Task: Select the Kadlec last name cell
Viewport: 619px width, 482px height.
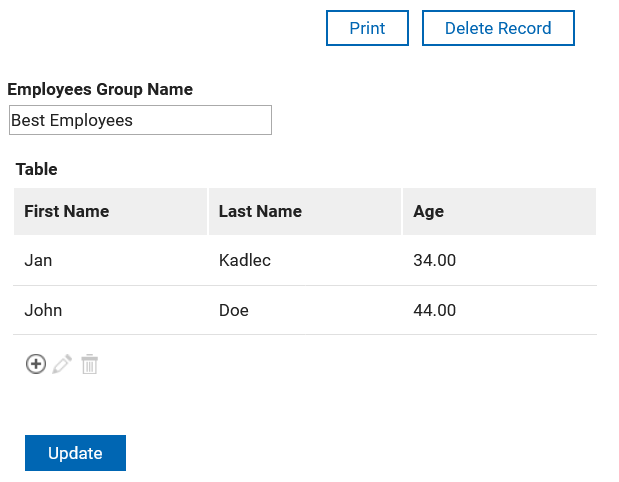Action: (245, 261)
